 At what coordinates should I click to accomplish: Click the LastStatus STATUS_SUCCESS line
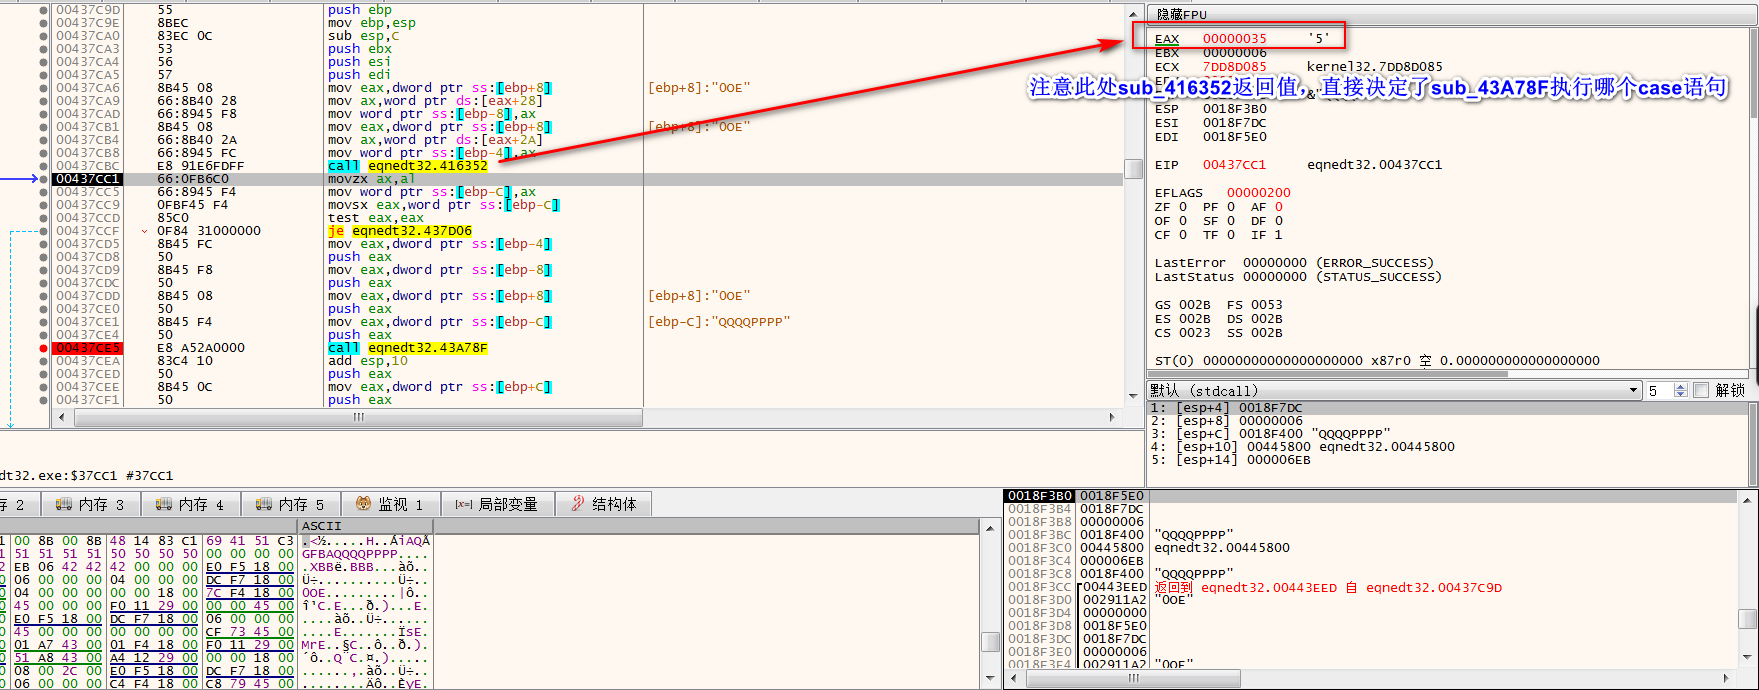1298,277
